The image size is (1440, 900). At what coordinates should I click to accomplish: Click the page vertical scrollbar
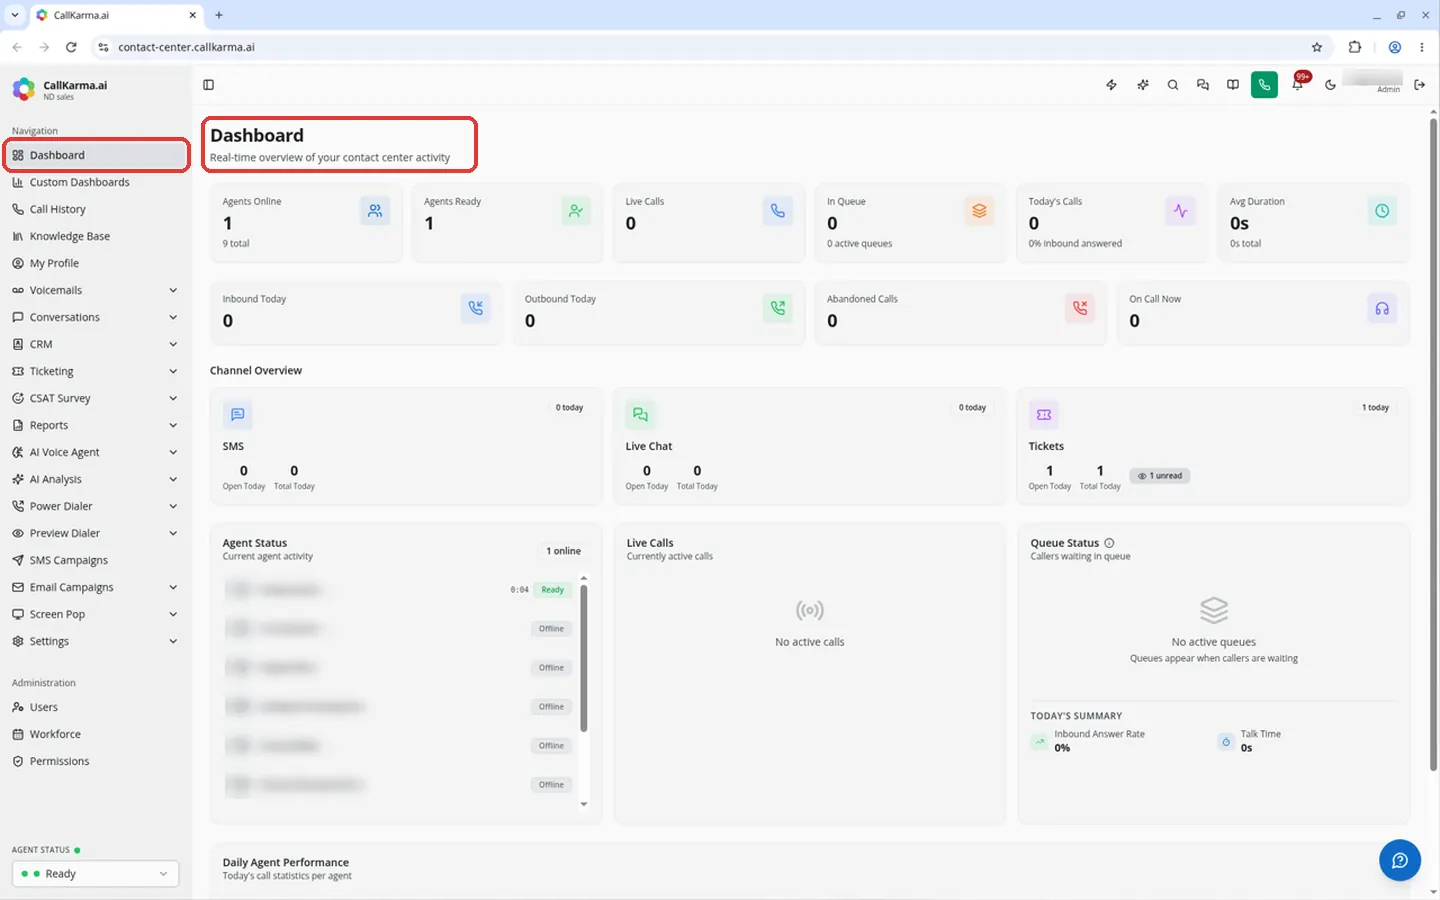pyautogui.click(x=1433, y=445)
